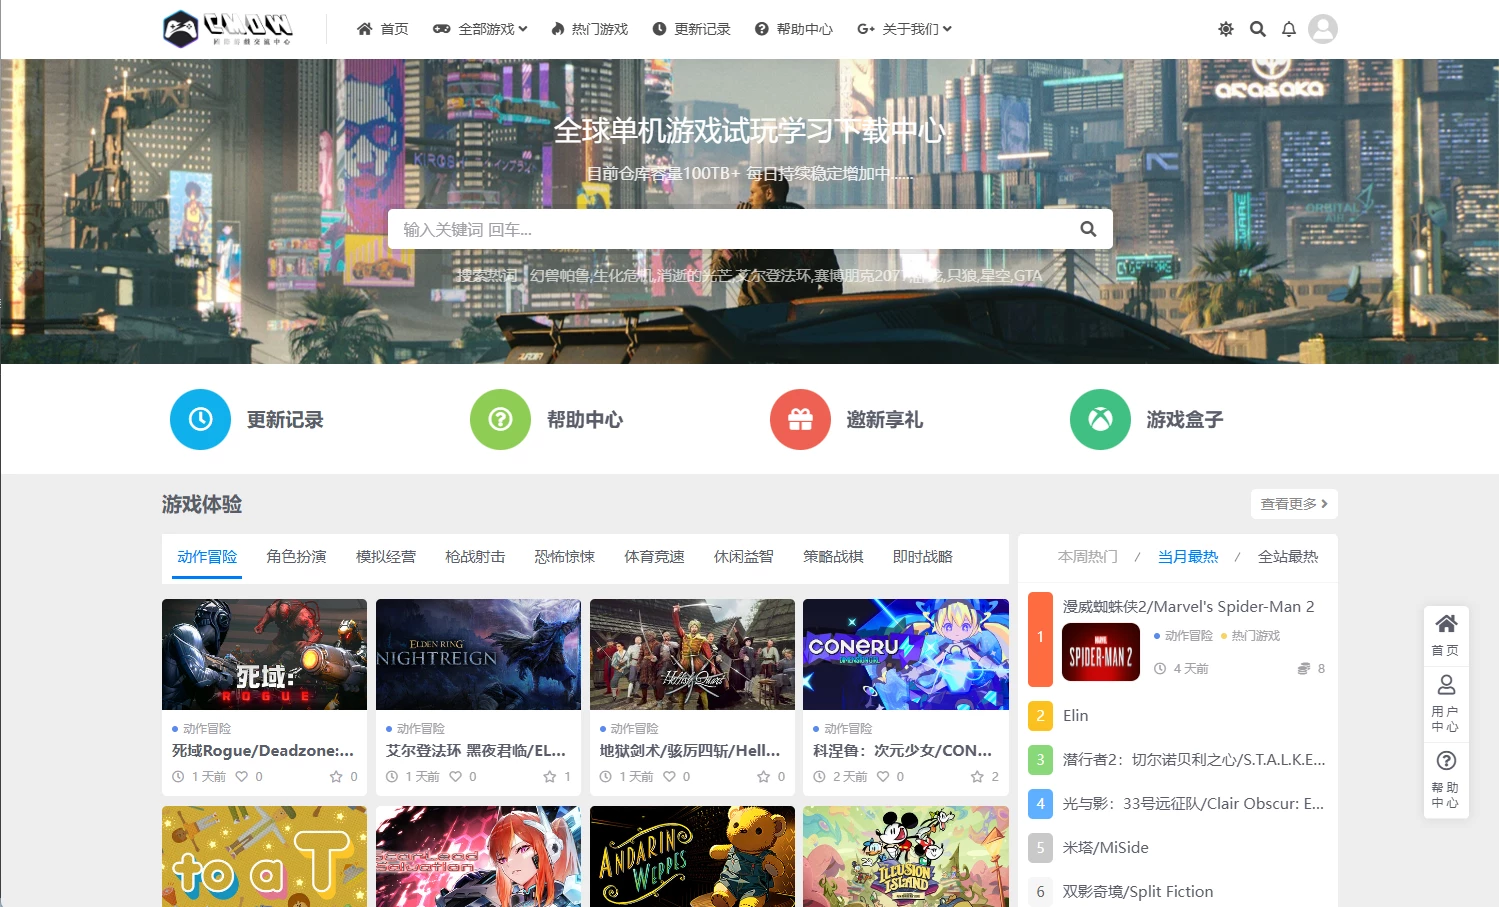Click like heart on 科涅鲁 card
The height and width of the screenshot is (907, 1499).
[883, 776]
